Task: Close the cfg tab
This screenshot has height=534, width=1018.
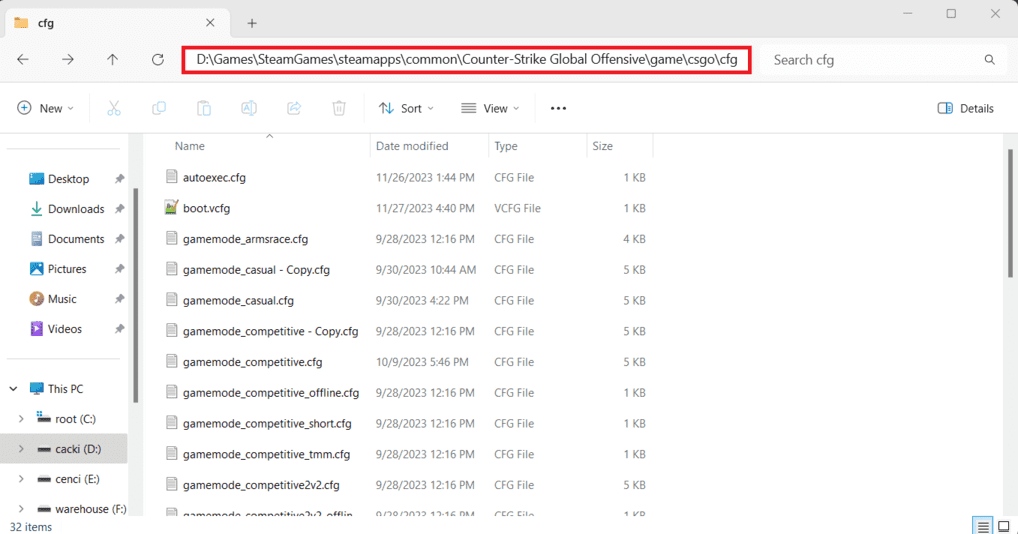Action: pos(210,23)
